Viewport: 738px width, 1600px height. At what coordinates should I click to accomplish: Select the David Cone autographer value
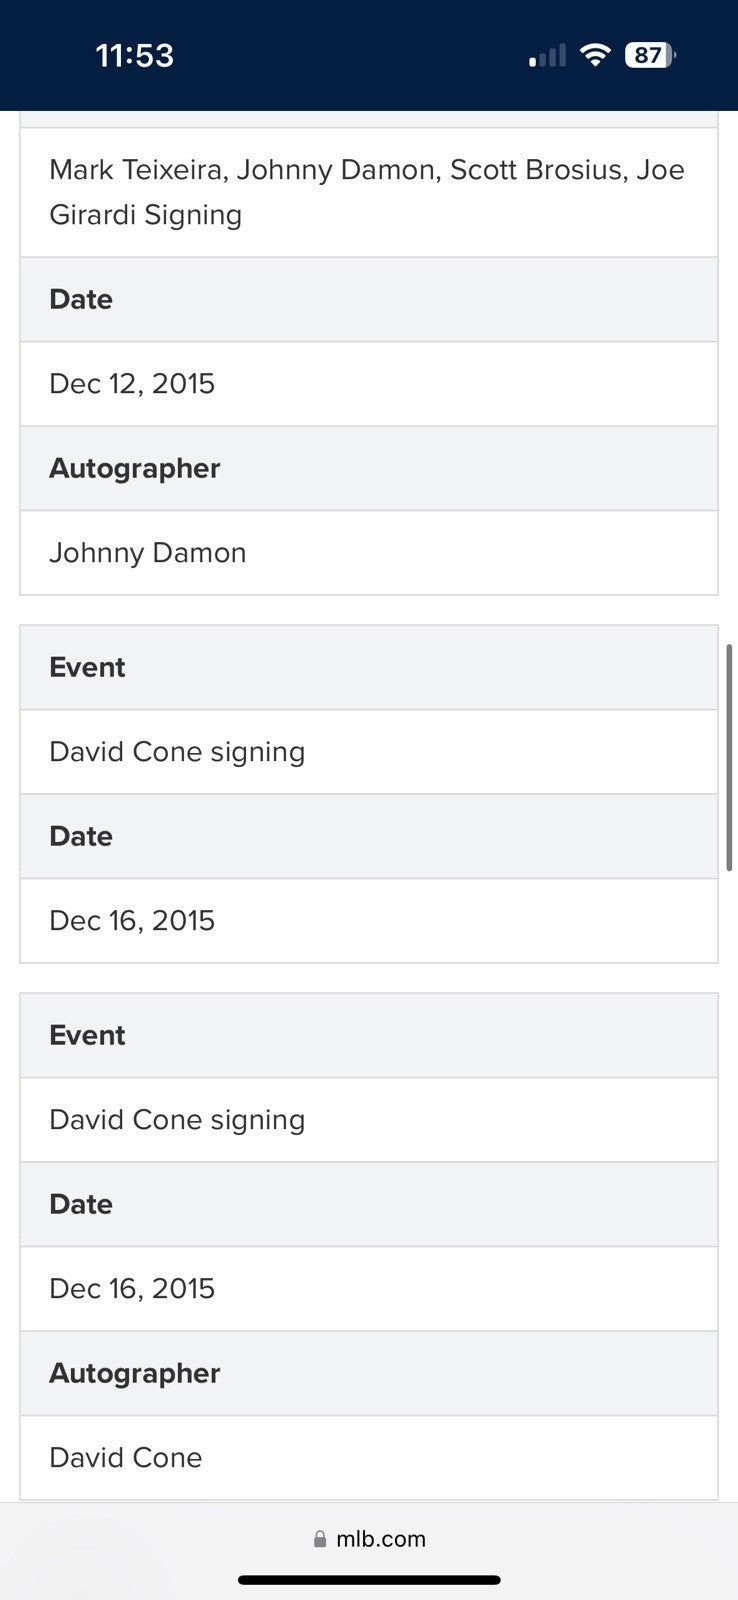[126, 1458]
